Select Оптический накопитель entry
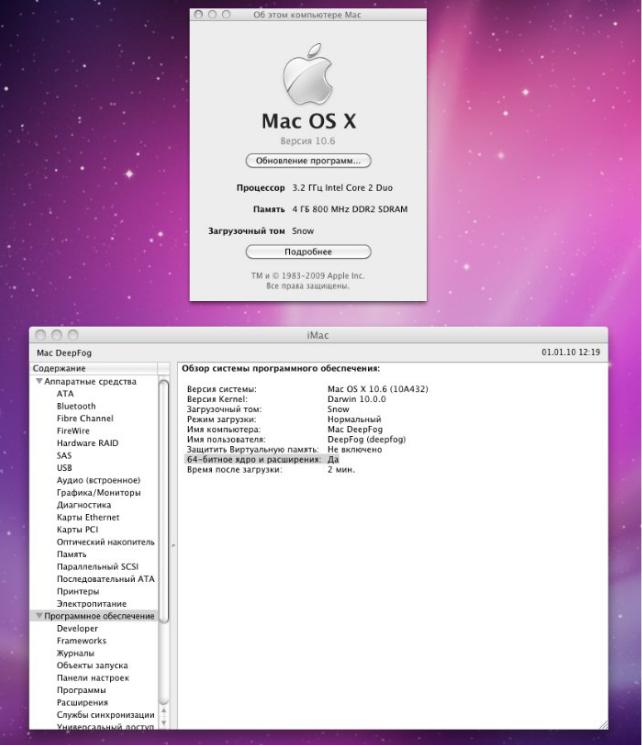This screenshot has height=745, width=642. 105,542
